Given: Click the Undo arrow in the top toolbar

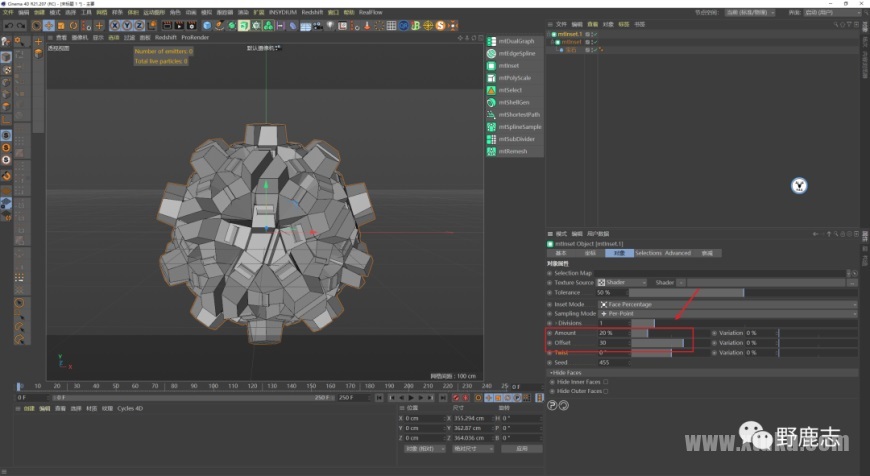Looking at the screenshot, I should click(x=9, y=26).
